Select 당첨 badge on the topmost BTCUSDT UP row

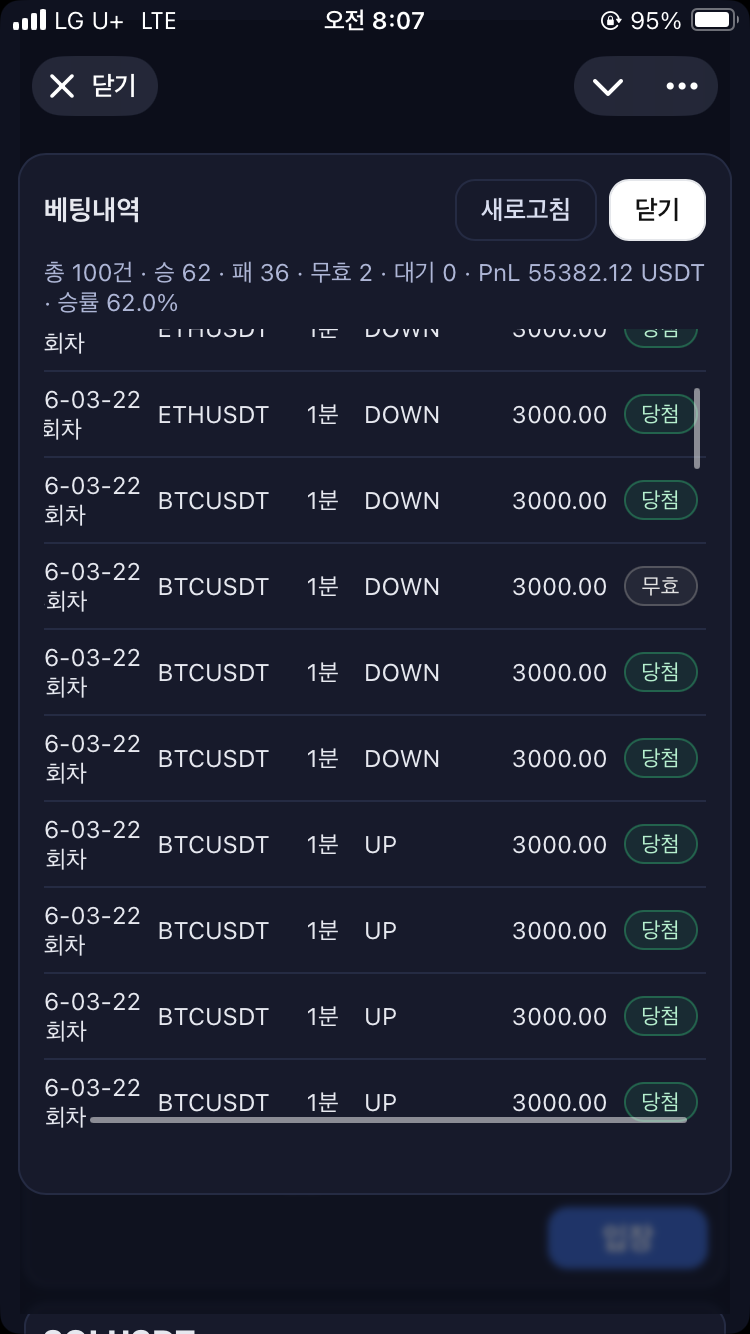coord(661,845)
